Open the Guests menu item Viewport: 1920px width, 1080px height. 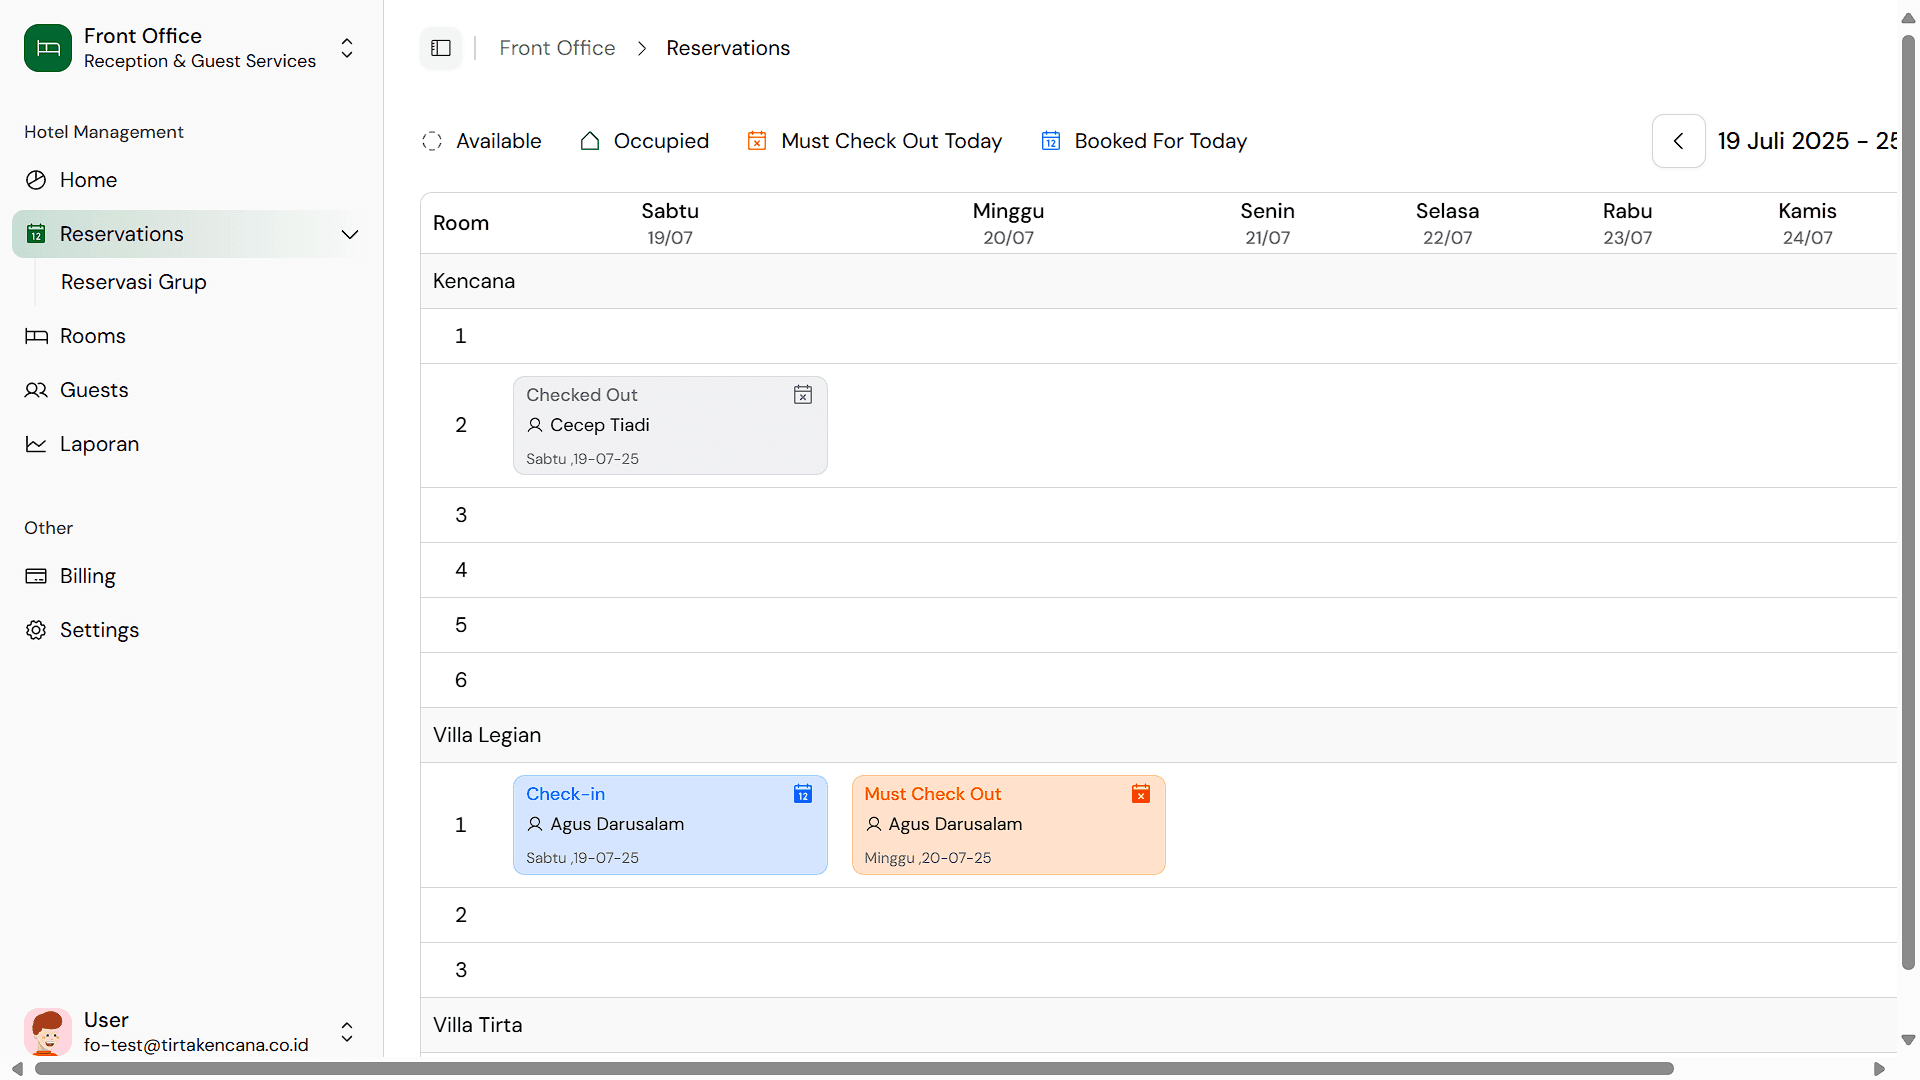click(94, 390)
